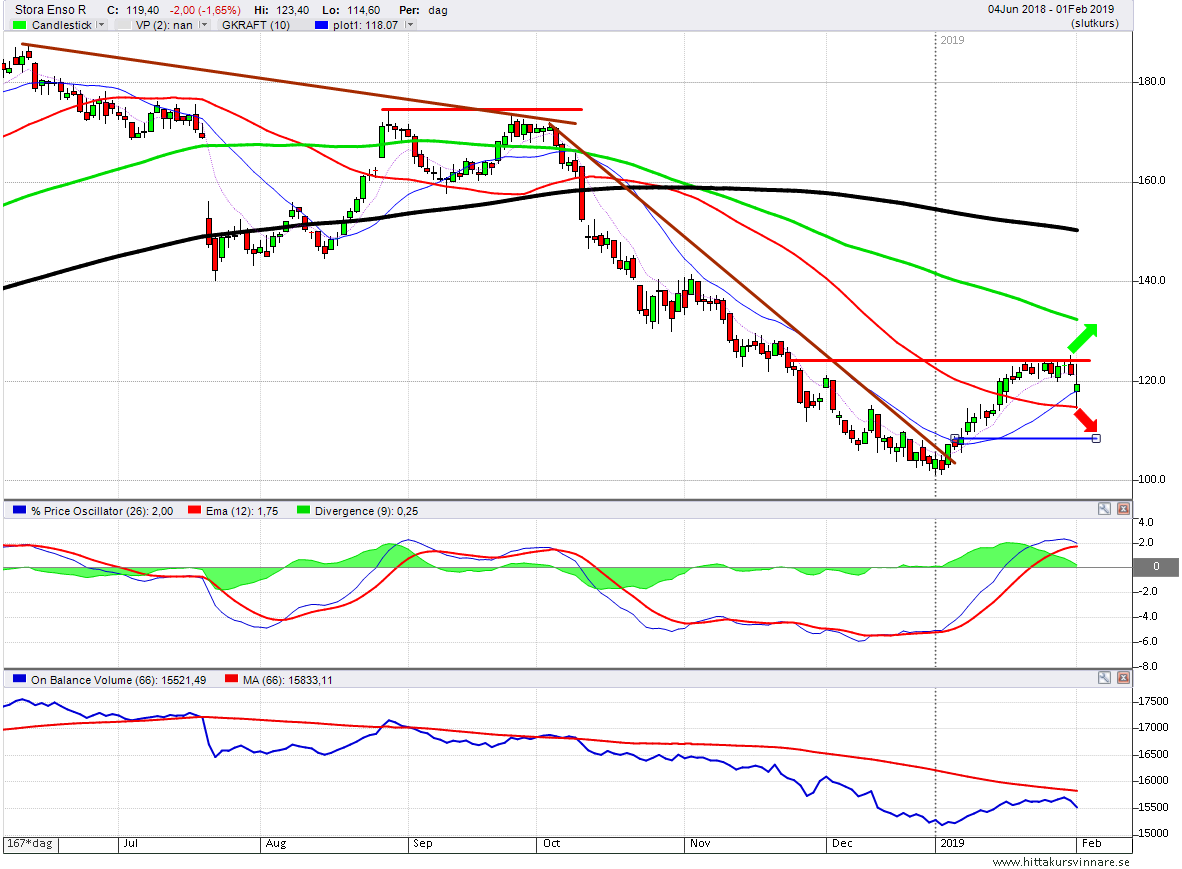The height and width of the screenshot is (869, 1182).
Task: Click the (slutkurs) label
Action: click(1095, 23)
